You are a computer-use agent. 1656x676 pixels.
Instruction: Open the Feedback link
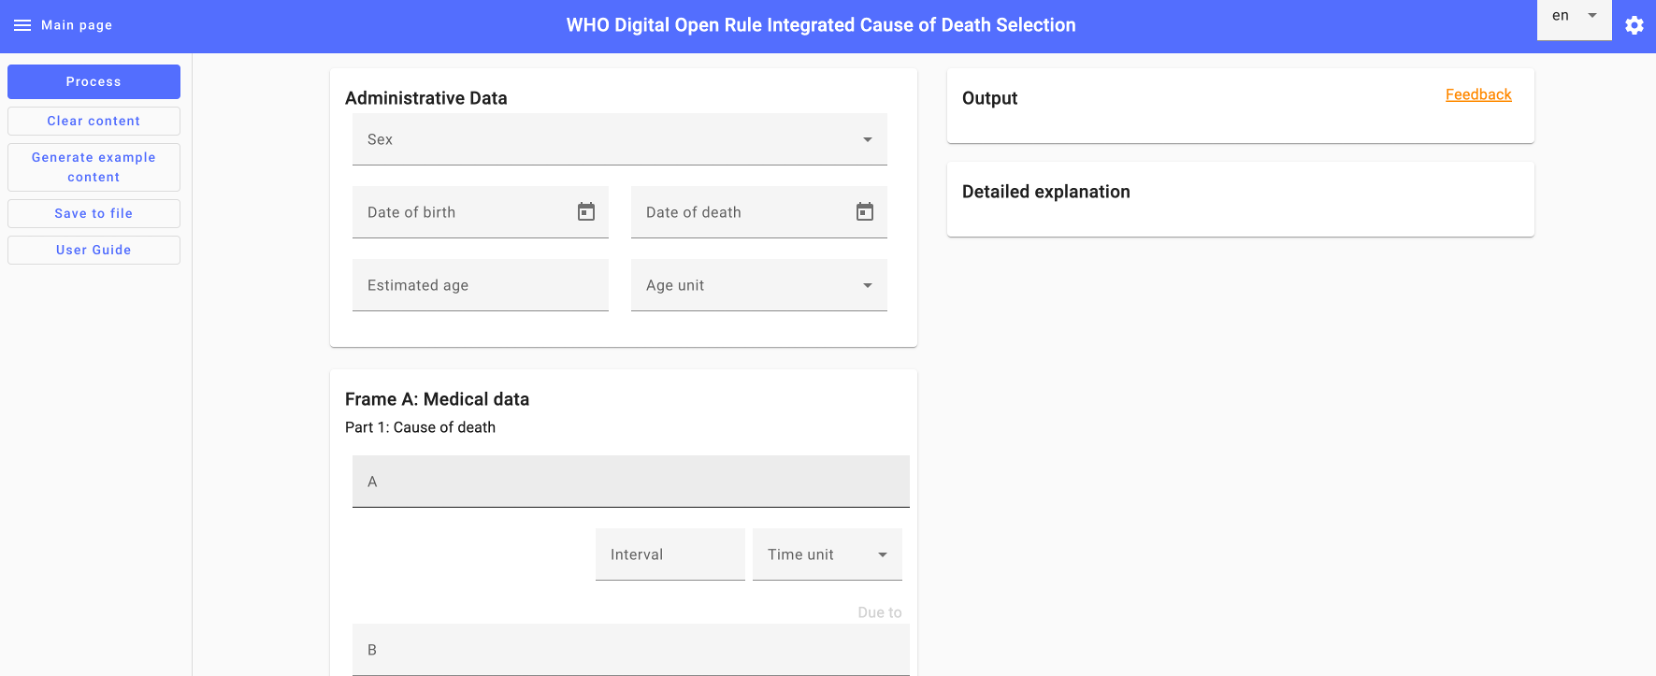click(1478, 95)
